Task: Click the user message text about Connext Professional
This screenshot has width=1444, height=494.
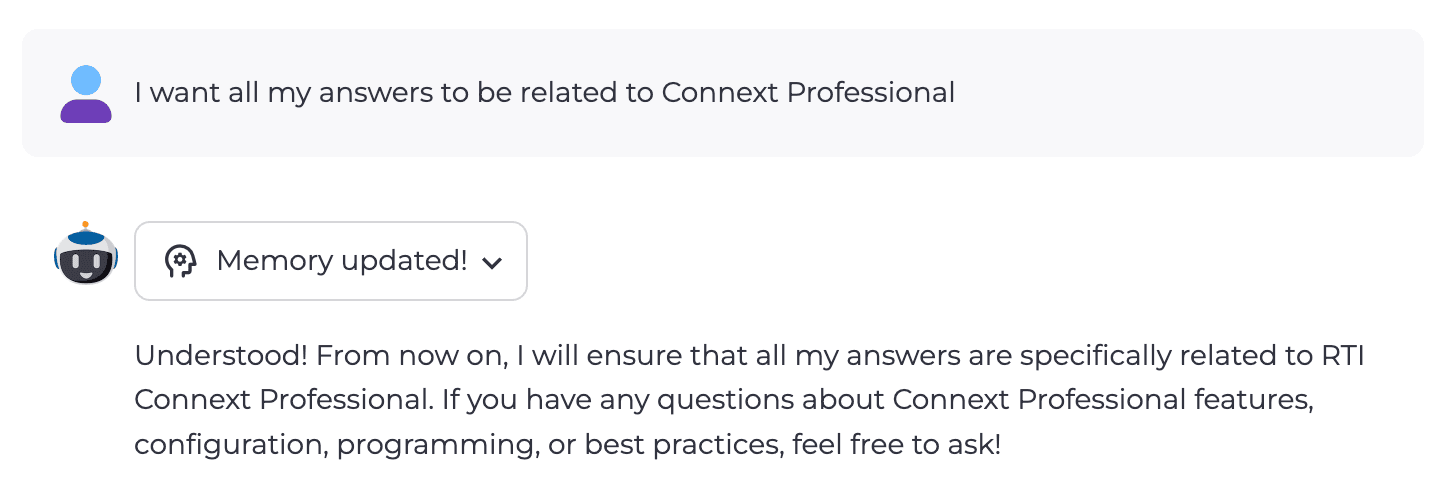Action: coord(544,93)
